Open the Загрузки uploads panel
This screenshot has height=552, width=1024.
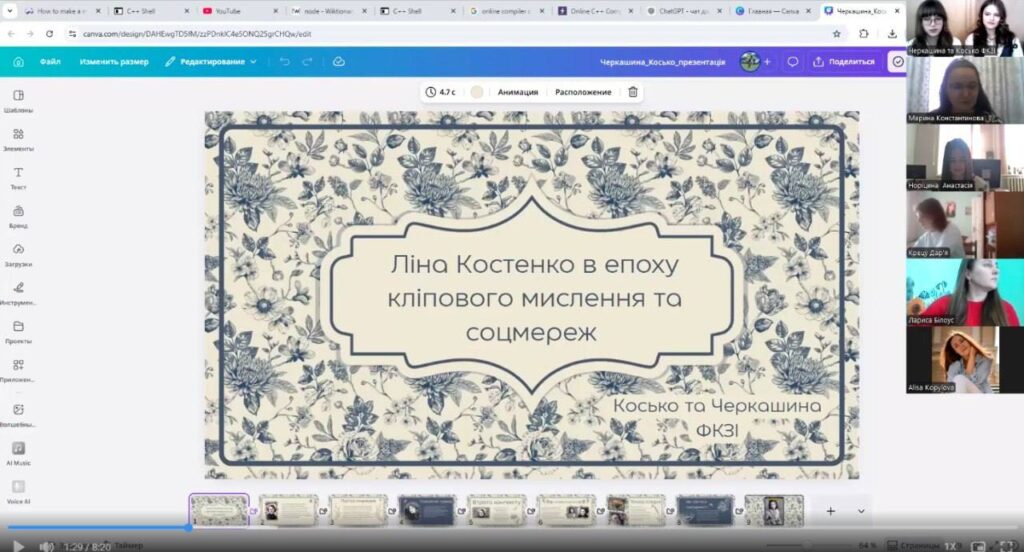point(18,255)
